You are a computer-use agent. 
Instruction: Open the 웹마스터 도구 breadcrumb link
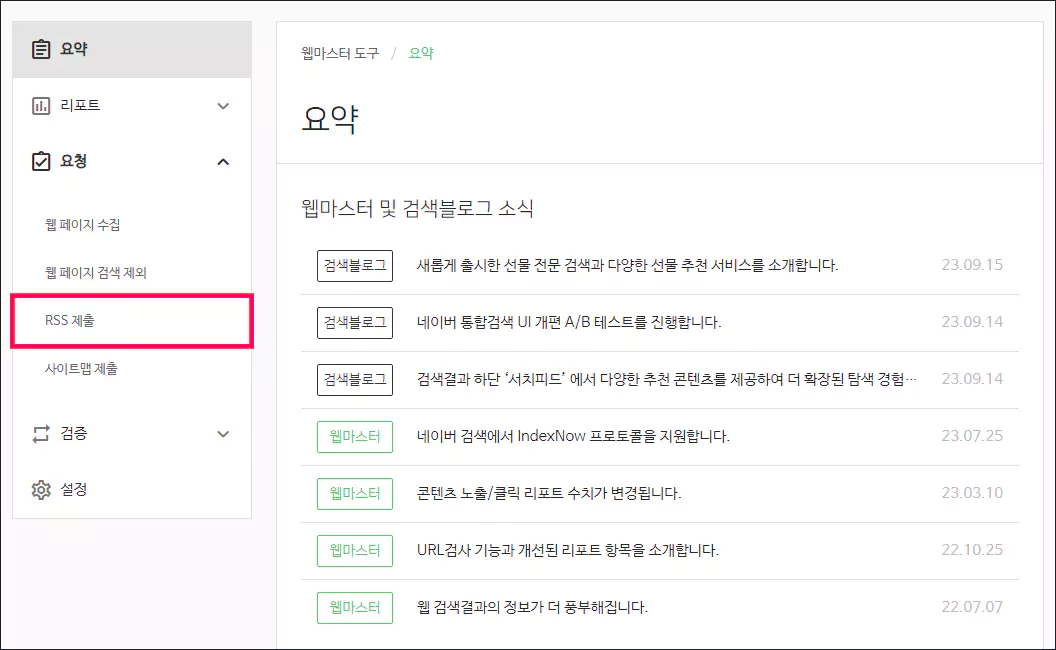click(x=340, y=53)
